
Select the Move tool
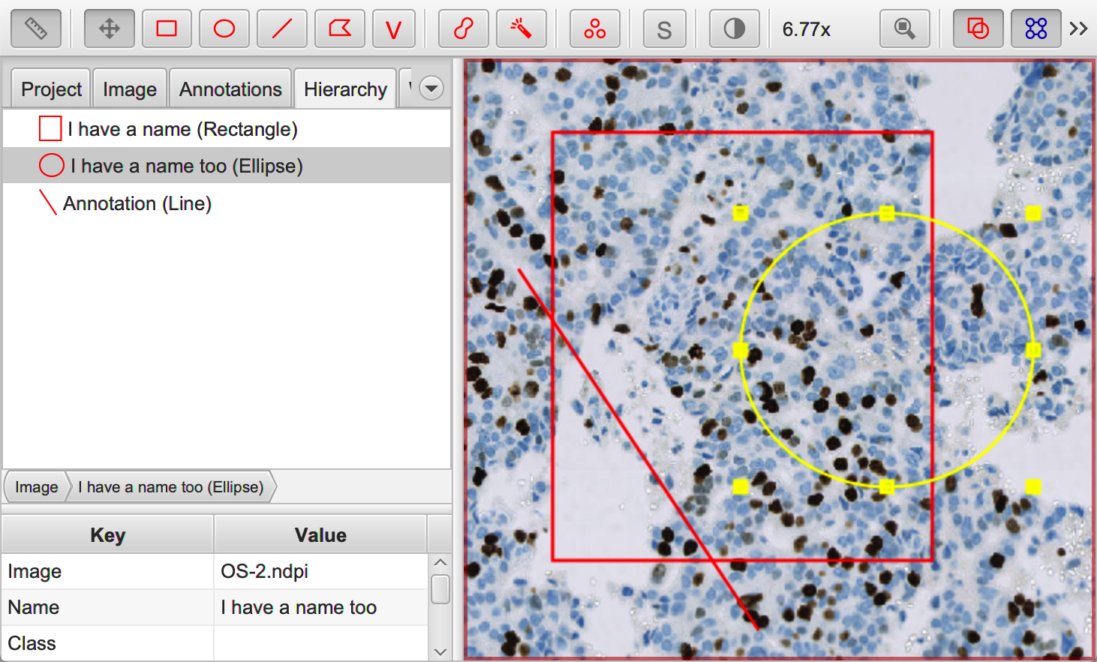click(109, 29)
